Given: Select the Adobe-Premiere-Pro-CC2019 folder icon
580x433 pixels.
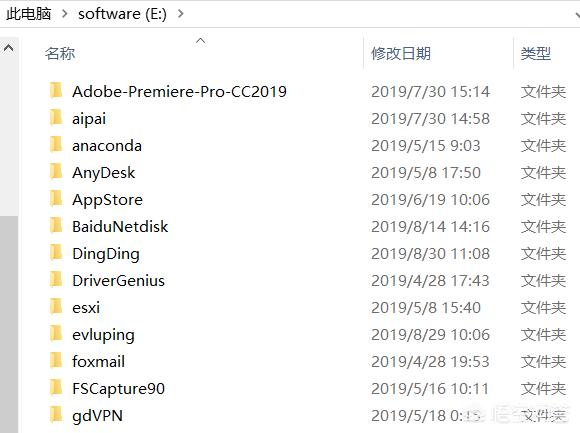Looking at the screenshot, I should (56, 91).
